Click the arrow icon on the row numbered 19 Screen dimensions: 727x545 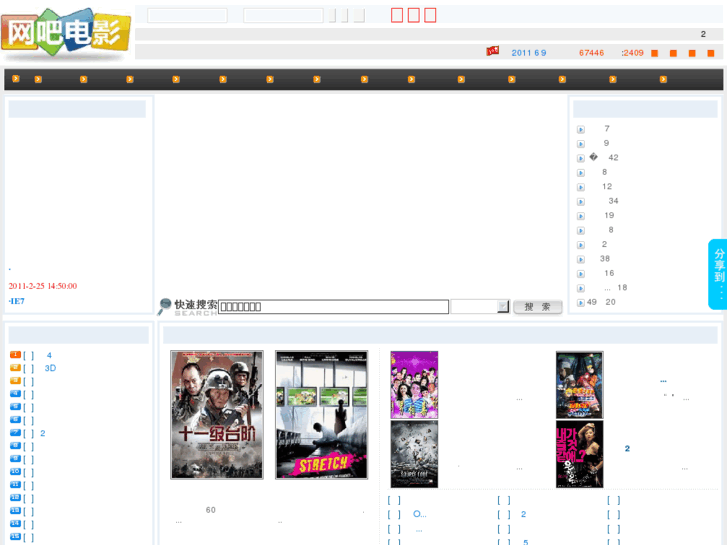580,216
